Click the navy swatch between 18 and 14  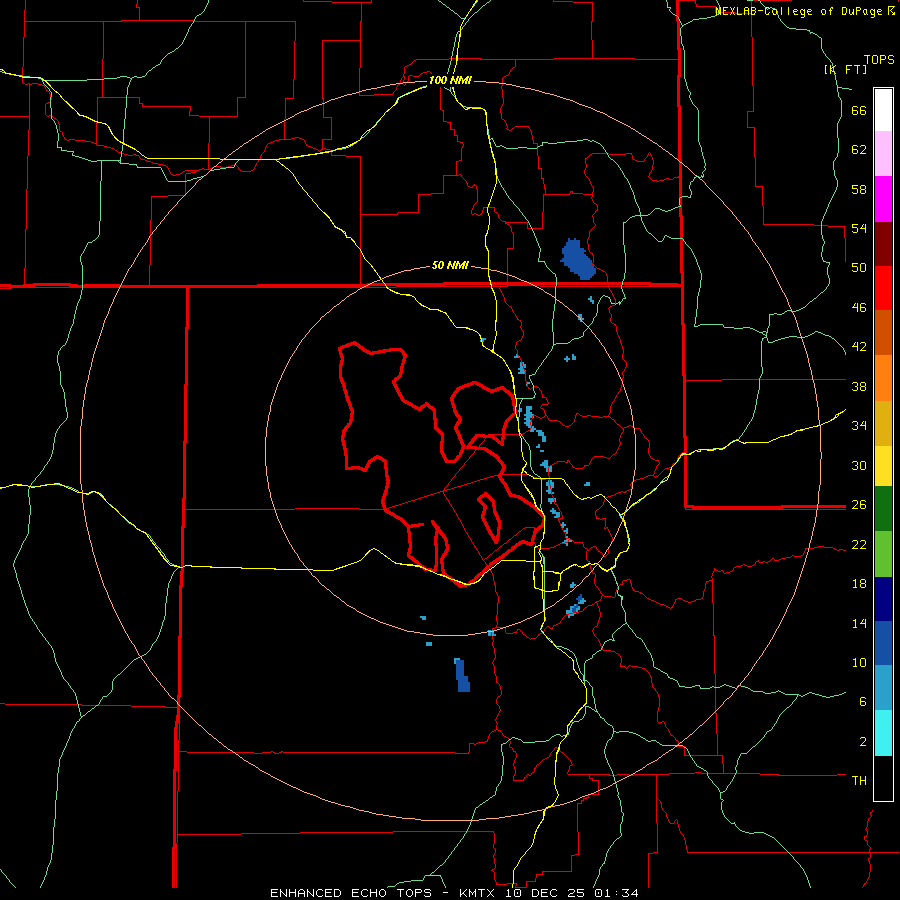883,599
